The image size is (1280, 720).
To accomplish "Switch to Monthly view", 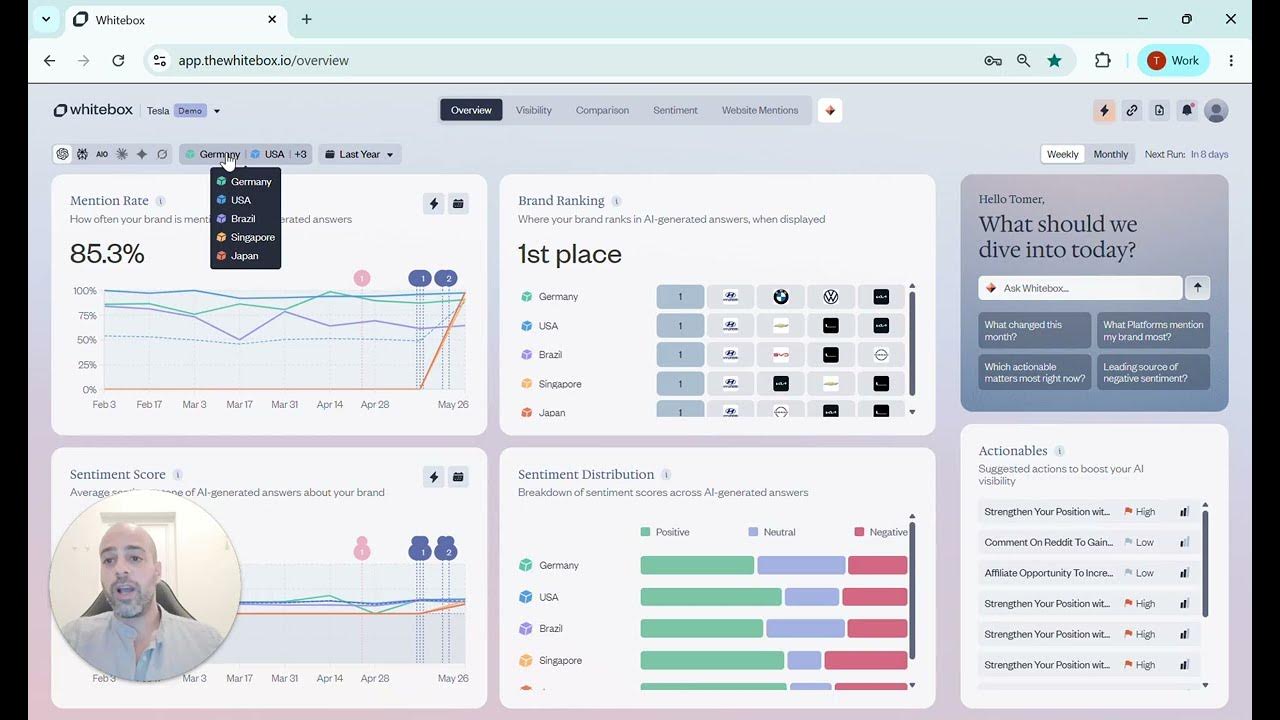I will pos(1110,154).
